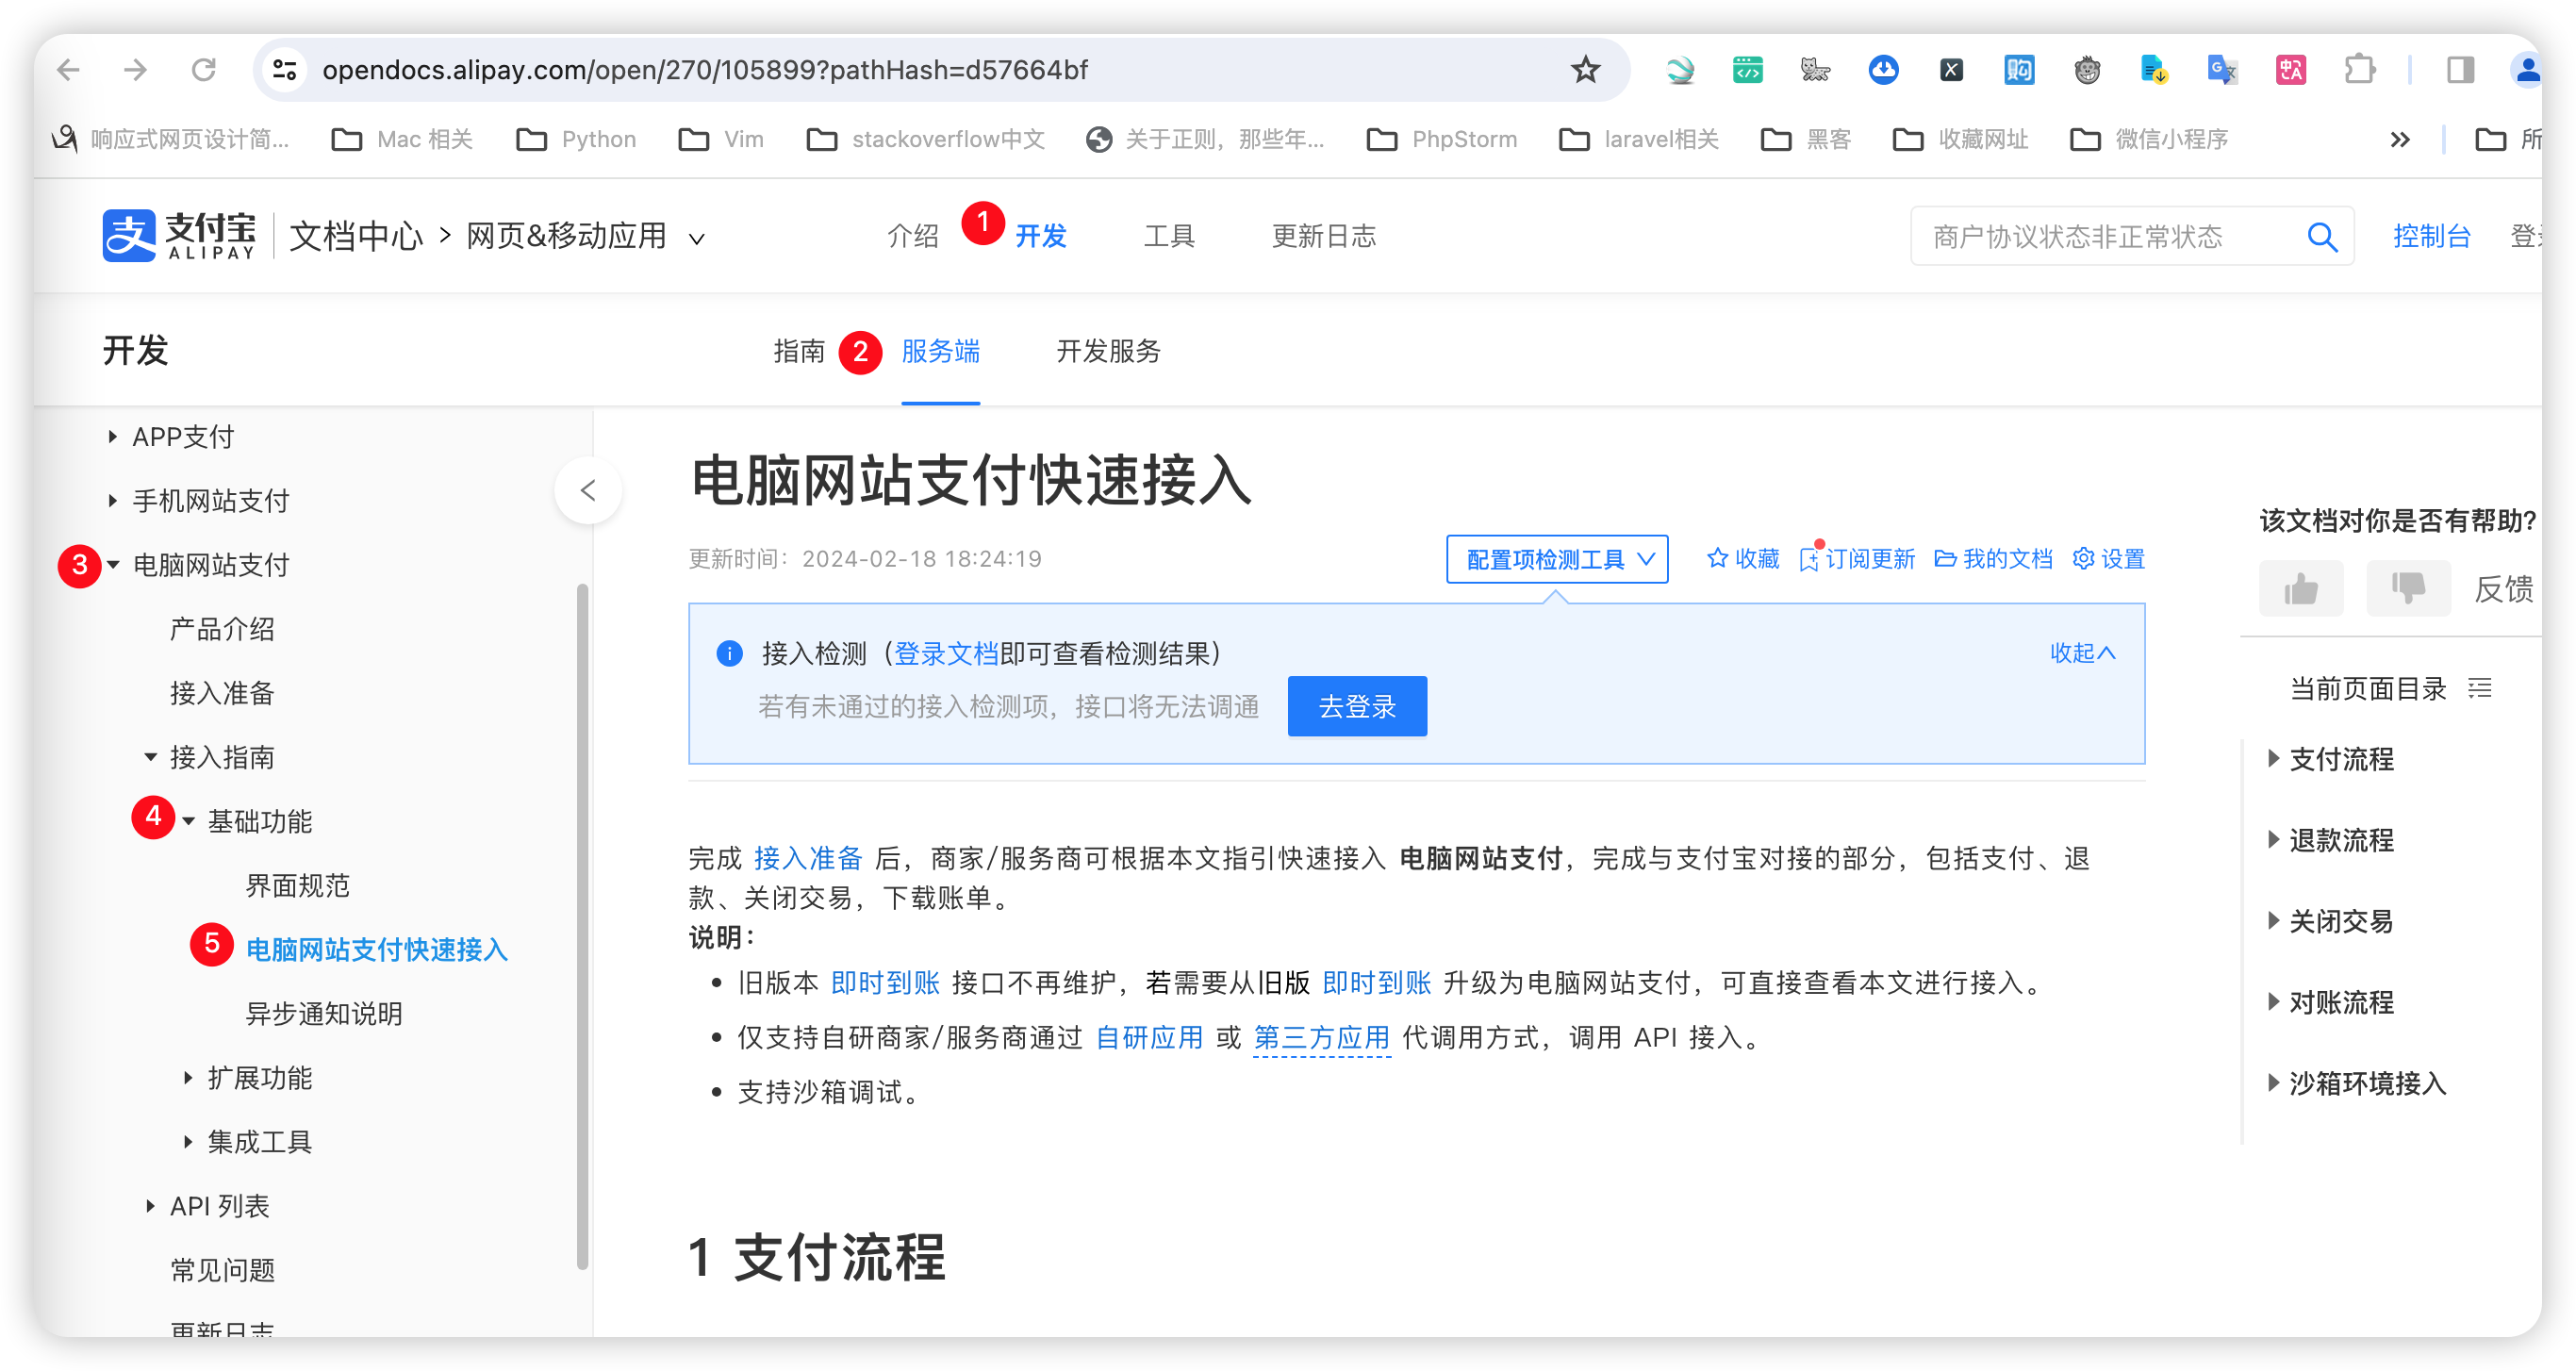
Task: Click the 去登录 button
Action: [1357, 707]
